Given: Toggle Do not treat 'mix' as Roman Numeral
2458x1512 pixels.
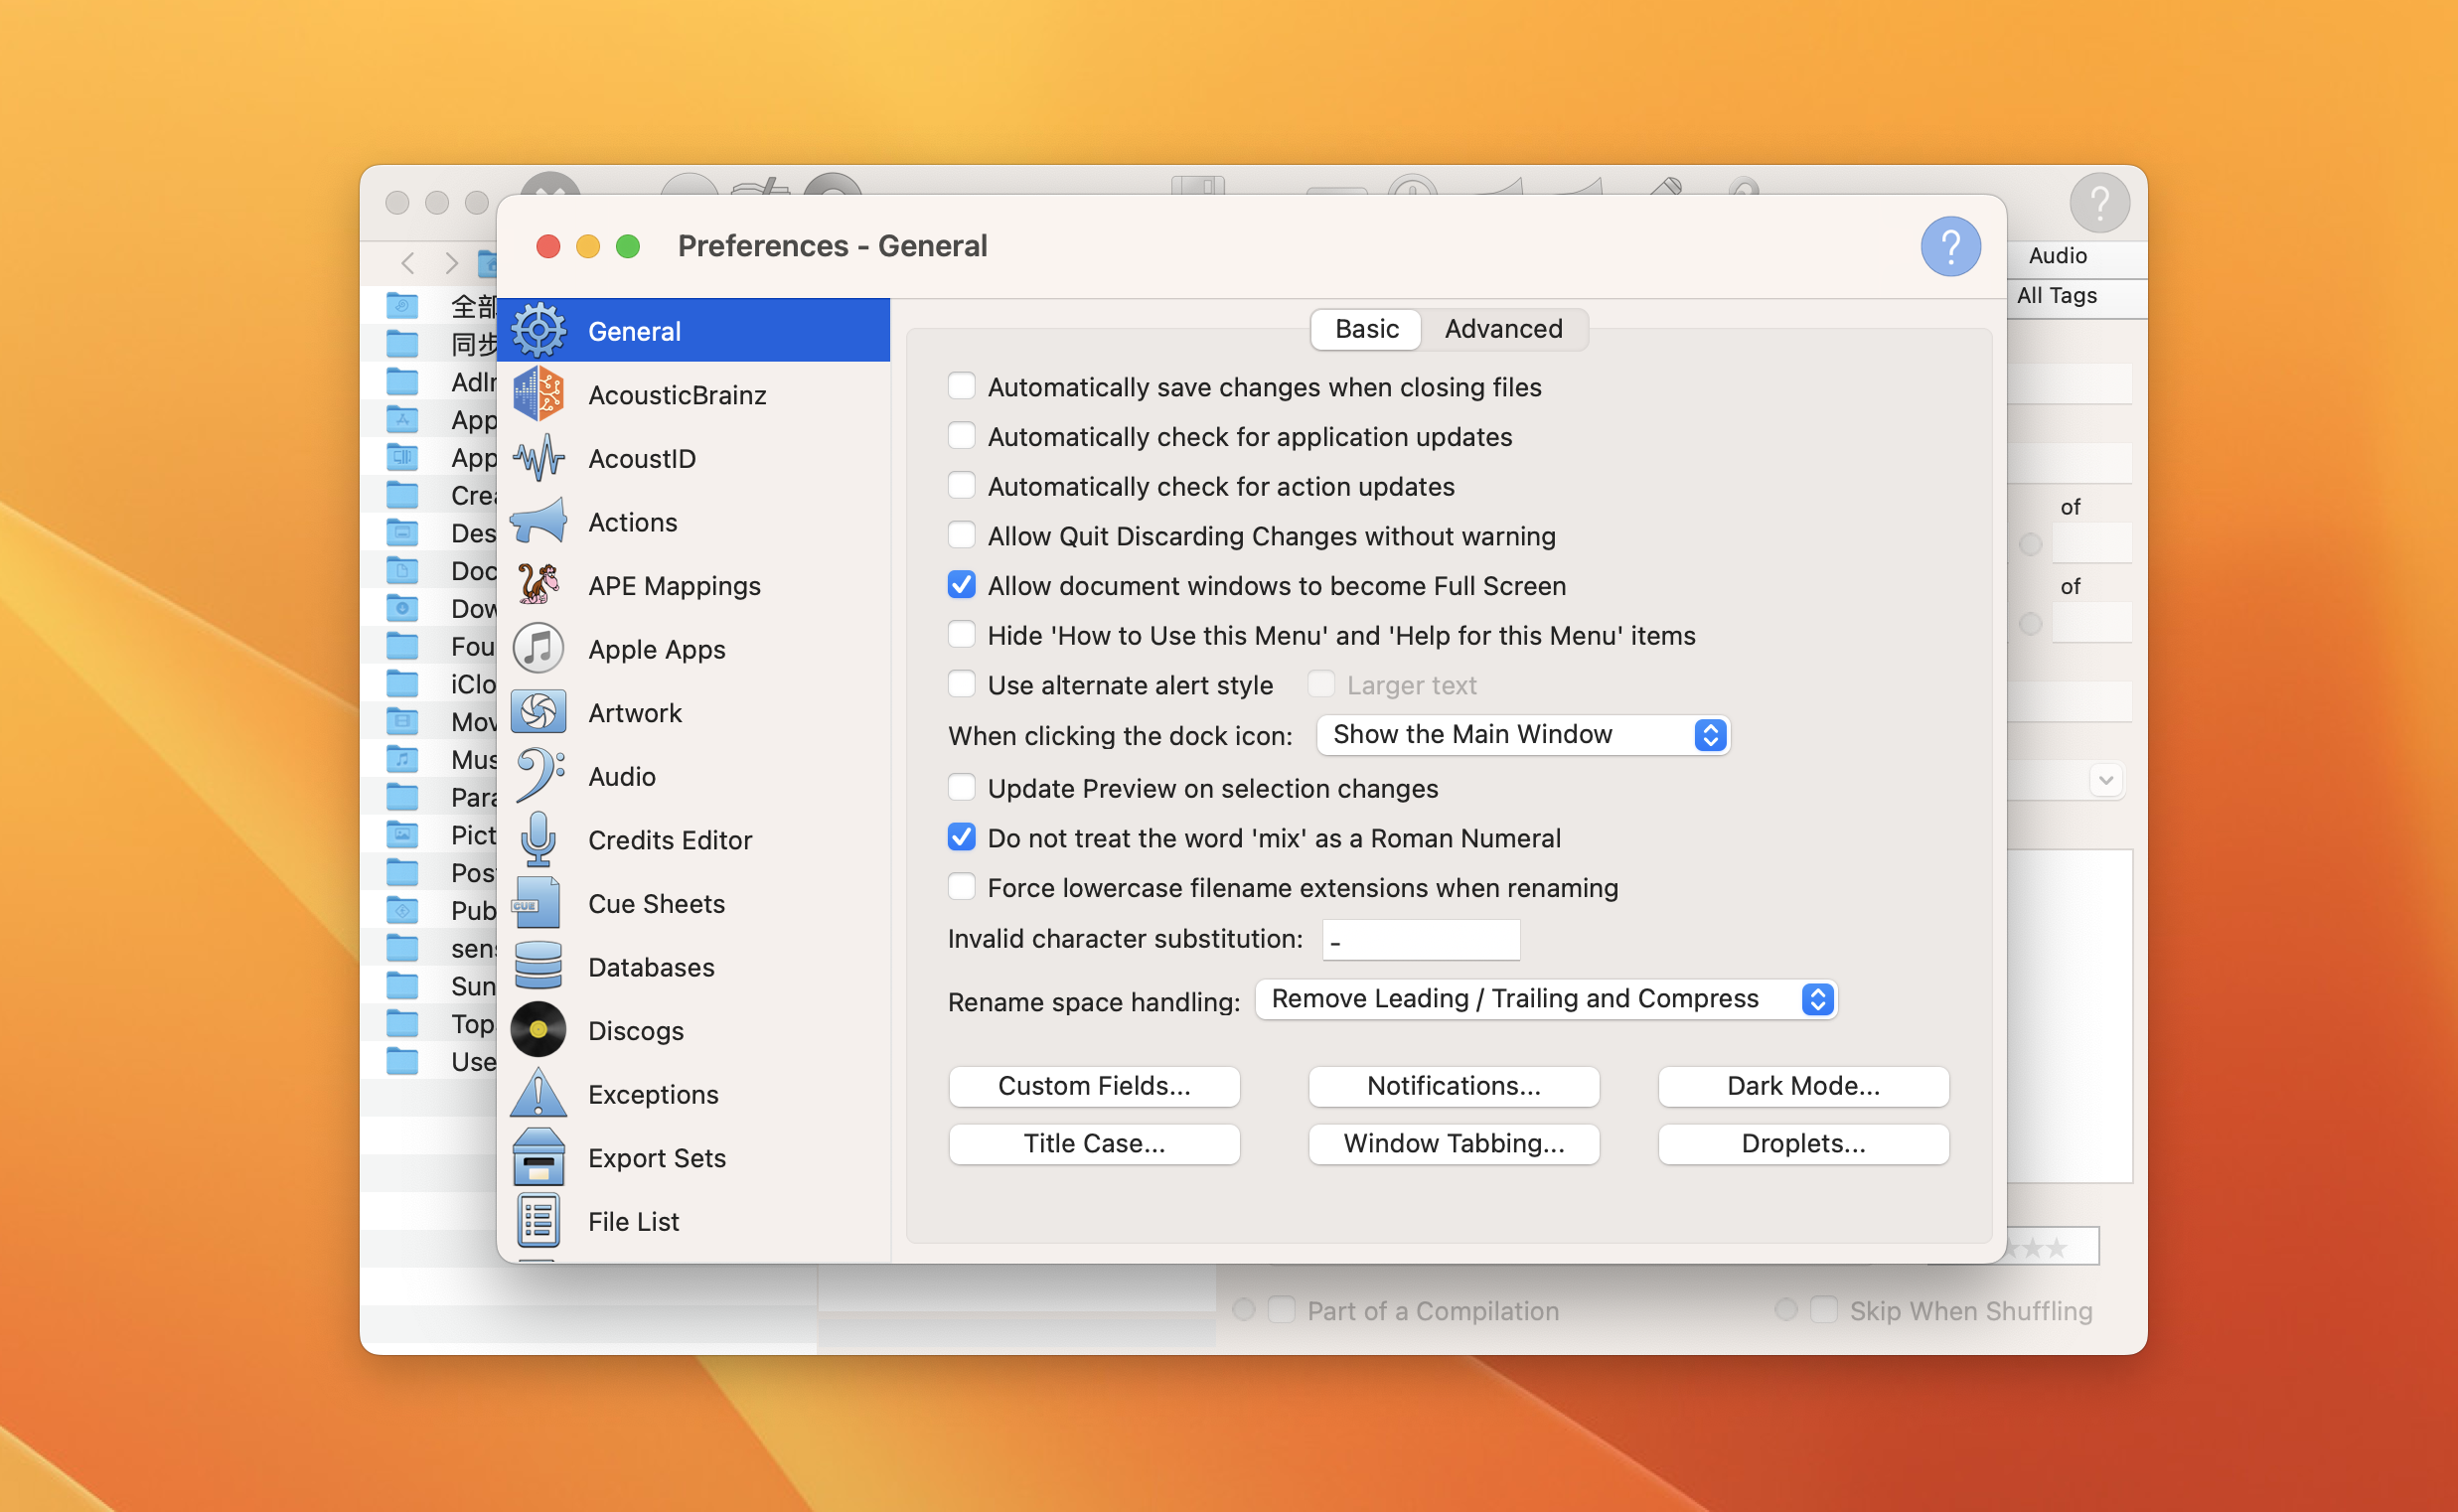Looking at the screenshot, I should point(961,835).
